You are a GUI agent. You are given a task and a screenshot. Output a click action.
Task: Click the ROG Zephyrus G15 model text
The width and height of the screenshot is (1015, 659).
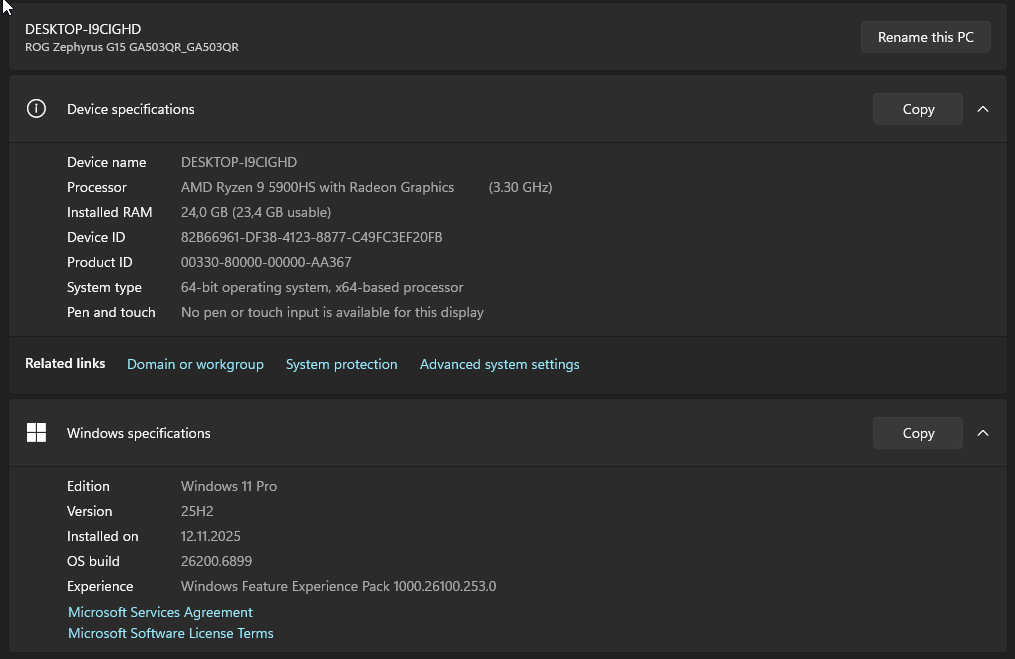click(132, 47)
